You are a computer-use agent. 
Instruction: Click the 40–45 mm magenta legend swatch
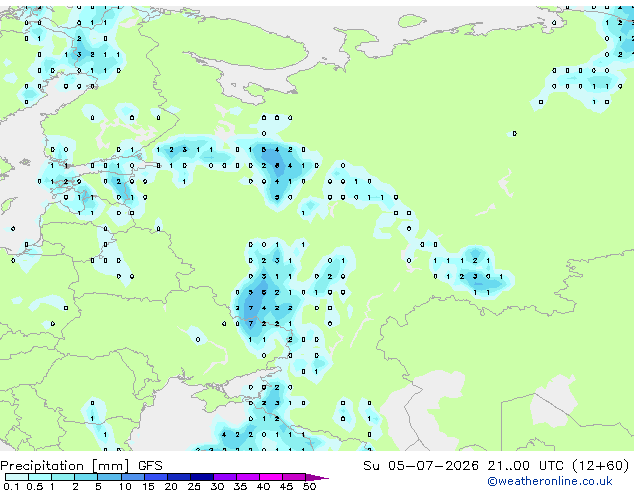click(271, 477)
